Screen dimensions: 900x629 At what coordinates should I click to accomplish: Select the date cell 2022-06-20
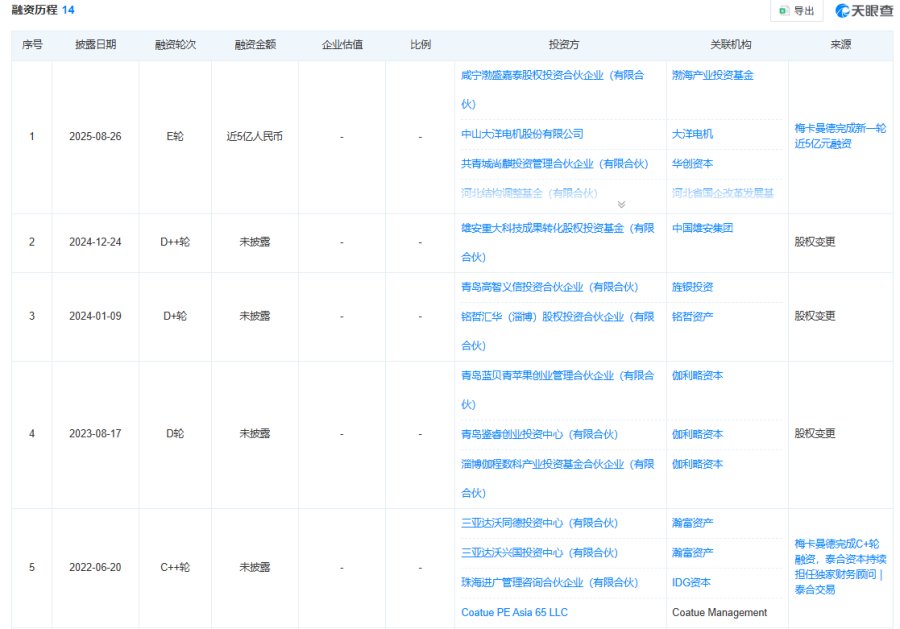[95, 568]
